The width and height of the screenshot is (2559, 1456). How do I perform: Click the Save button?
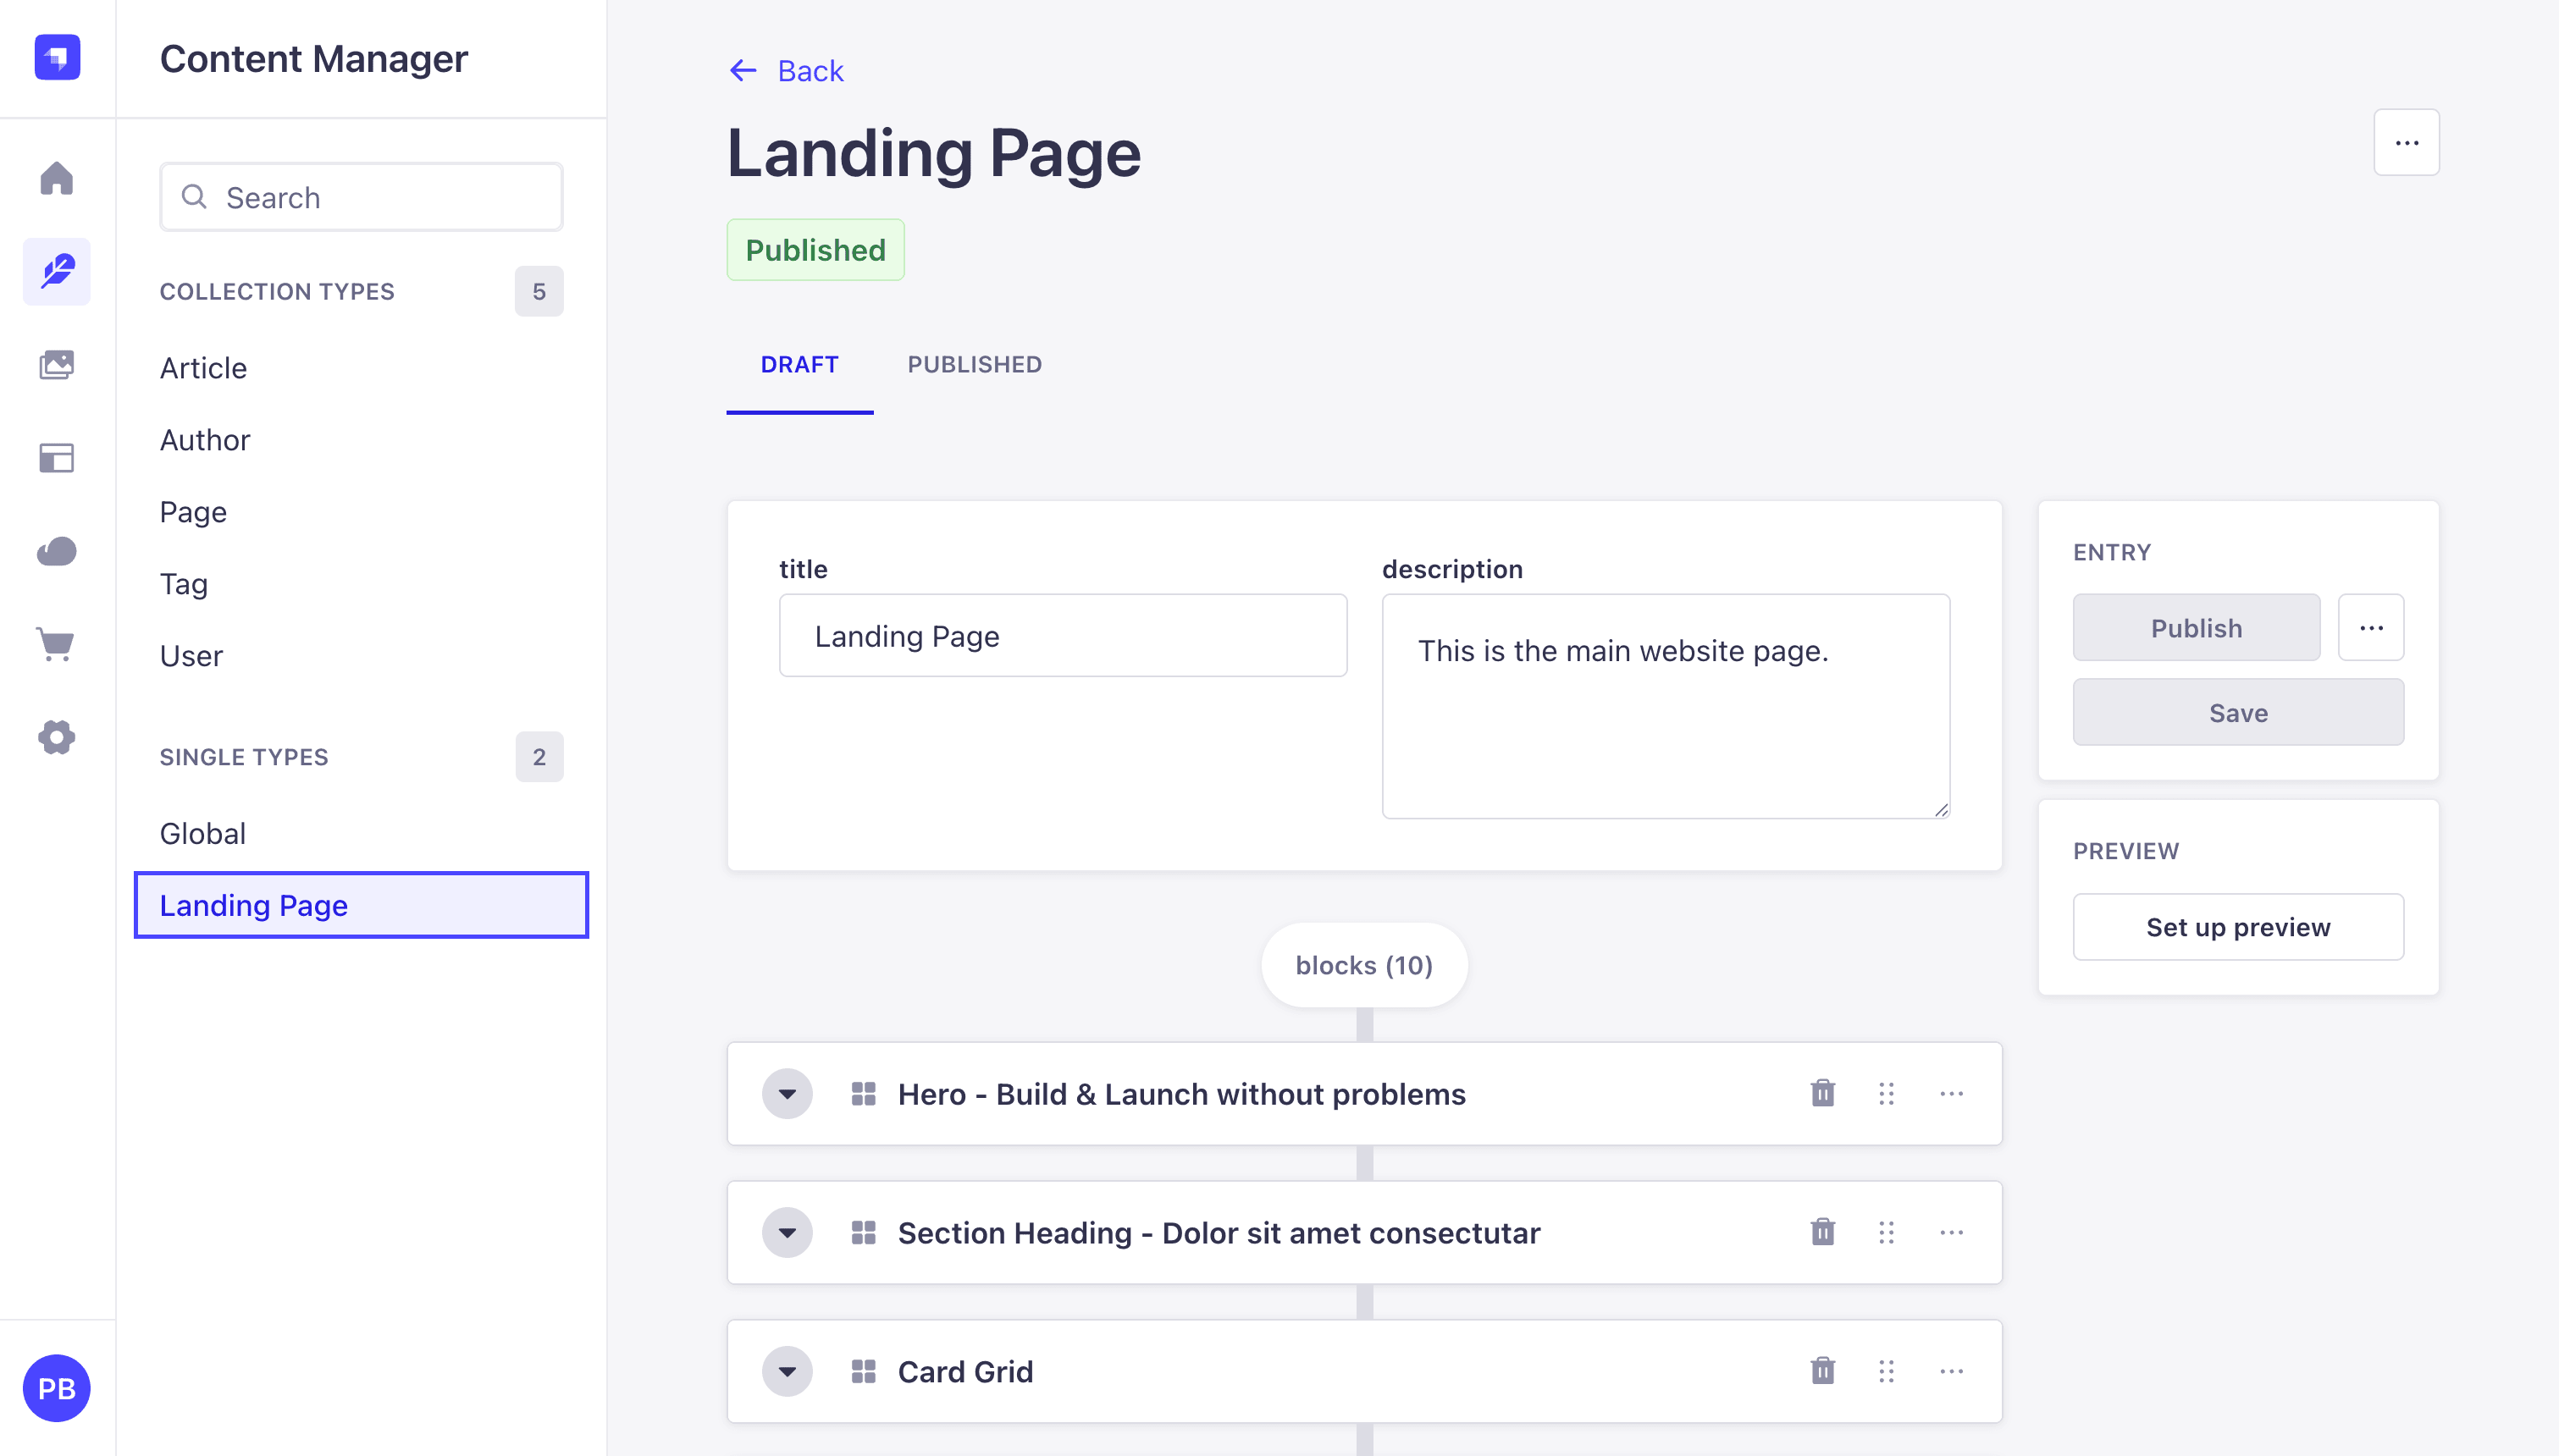pyautogui.click(x=2238, y=712)
